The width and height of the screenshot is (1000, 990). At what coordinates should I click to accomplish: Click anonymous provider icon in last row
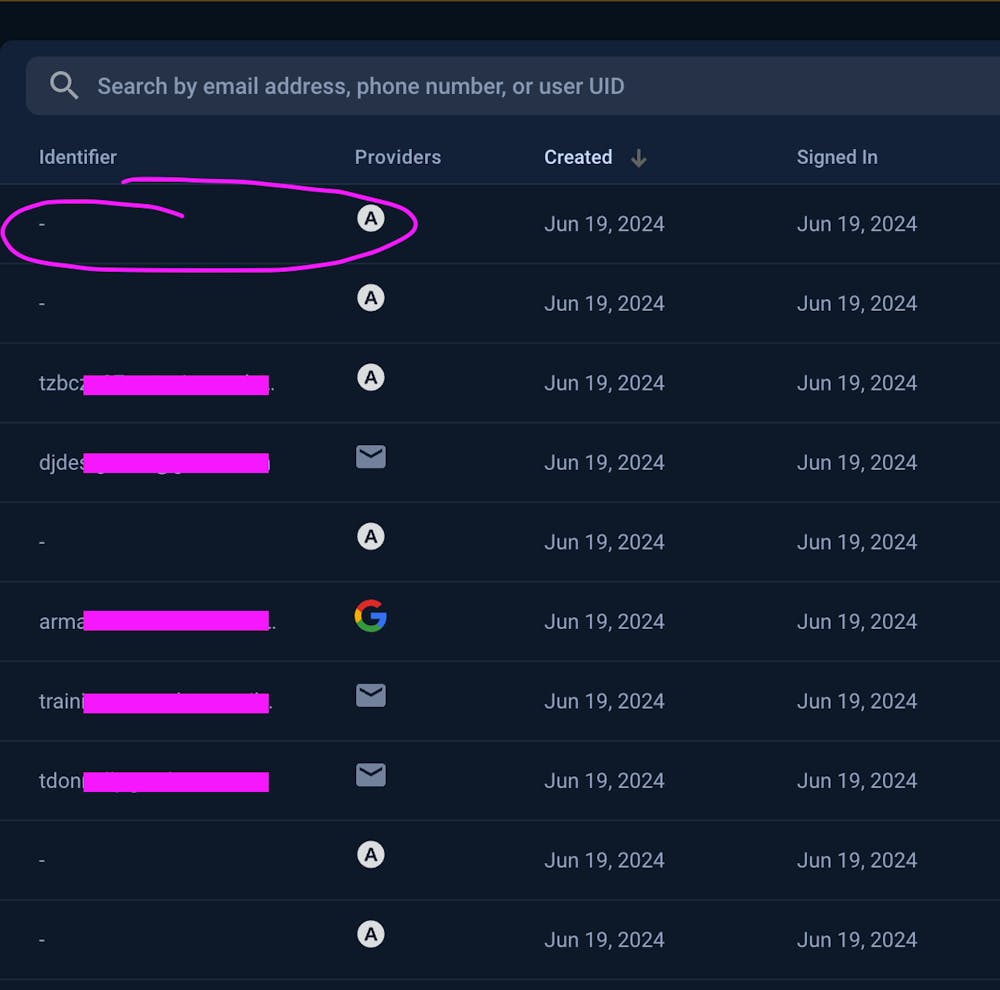pyautogui.click(x=371, y=934)
